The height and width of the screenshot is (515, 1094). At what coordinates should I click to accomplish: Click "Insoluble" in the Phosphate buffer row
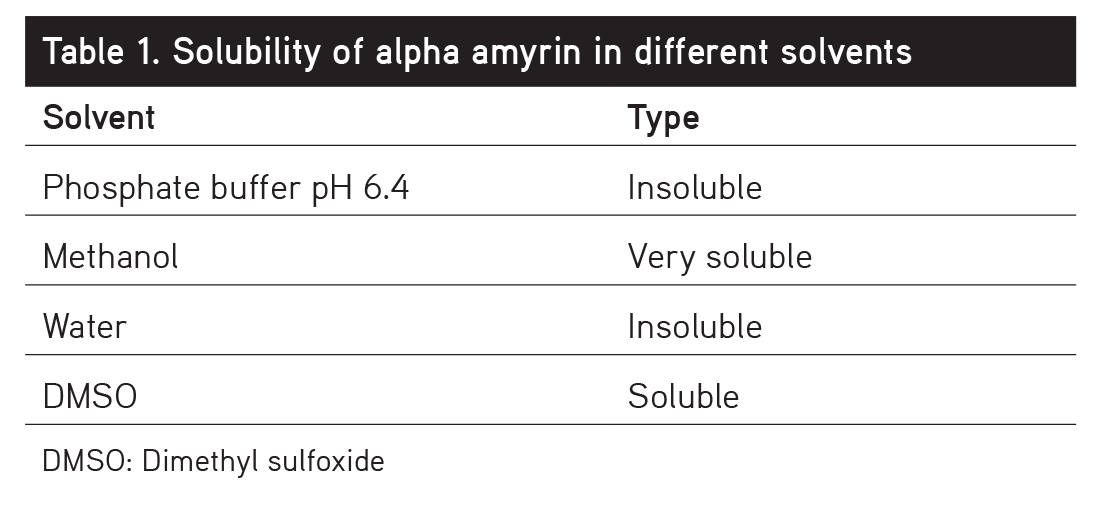(695, 187)
